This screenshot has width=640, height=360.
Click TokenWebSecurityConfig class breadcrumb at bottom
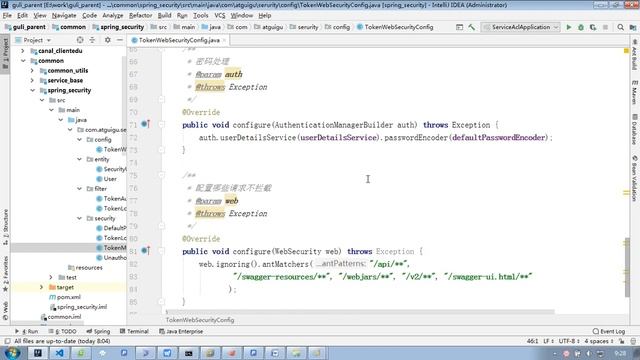pos(200,320)
